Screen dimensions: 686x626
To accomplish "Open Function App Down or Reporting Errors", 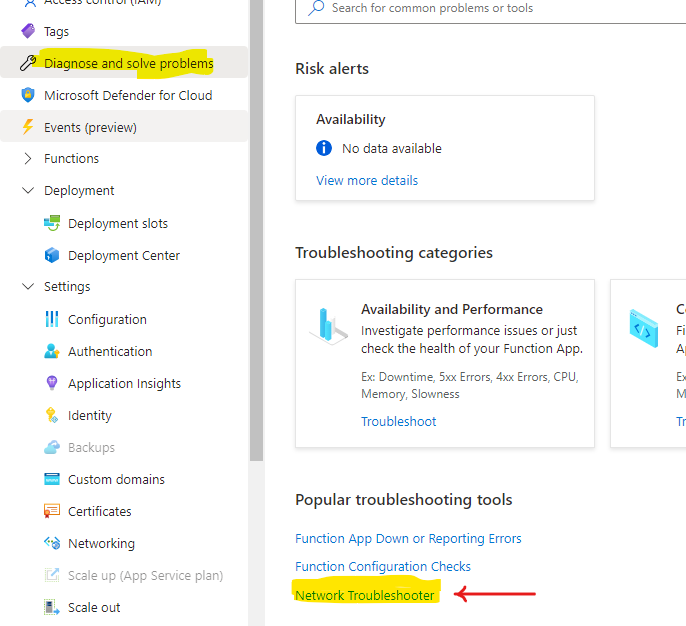I will (x=408, y=538).
